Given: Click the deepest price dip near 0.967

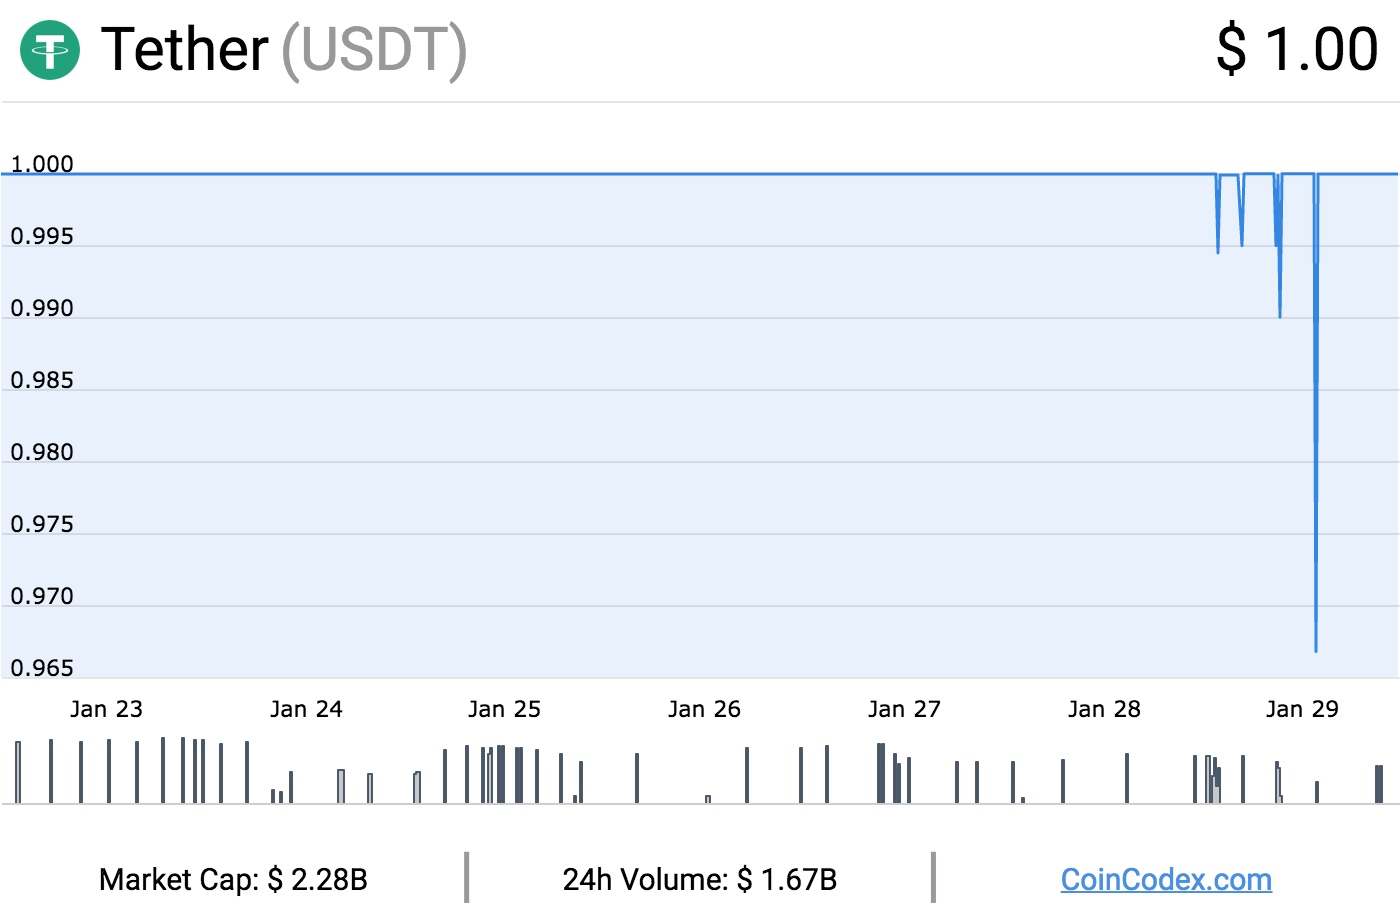Looking at the screenshot, I should pos(1316,650).
